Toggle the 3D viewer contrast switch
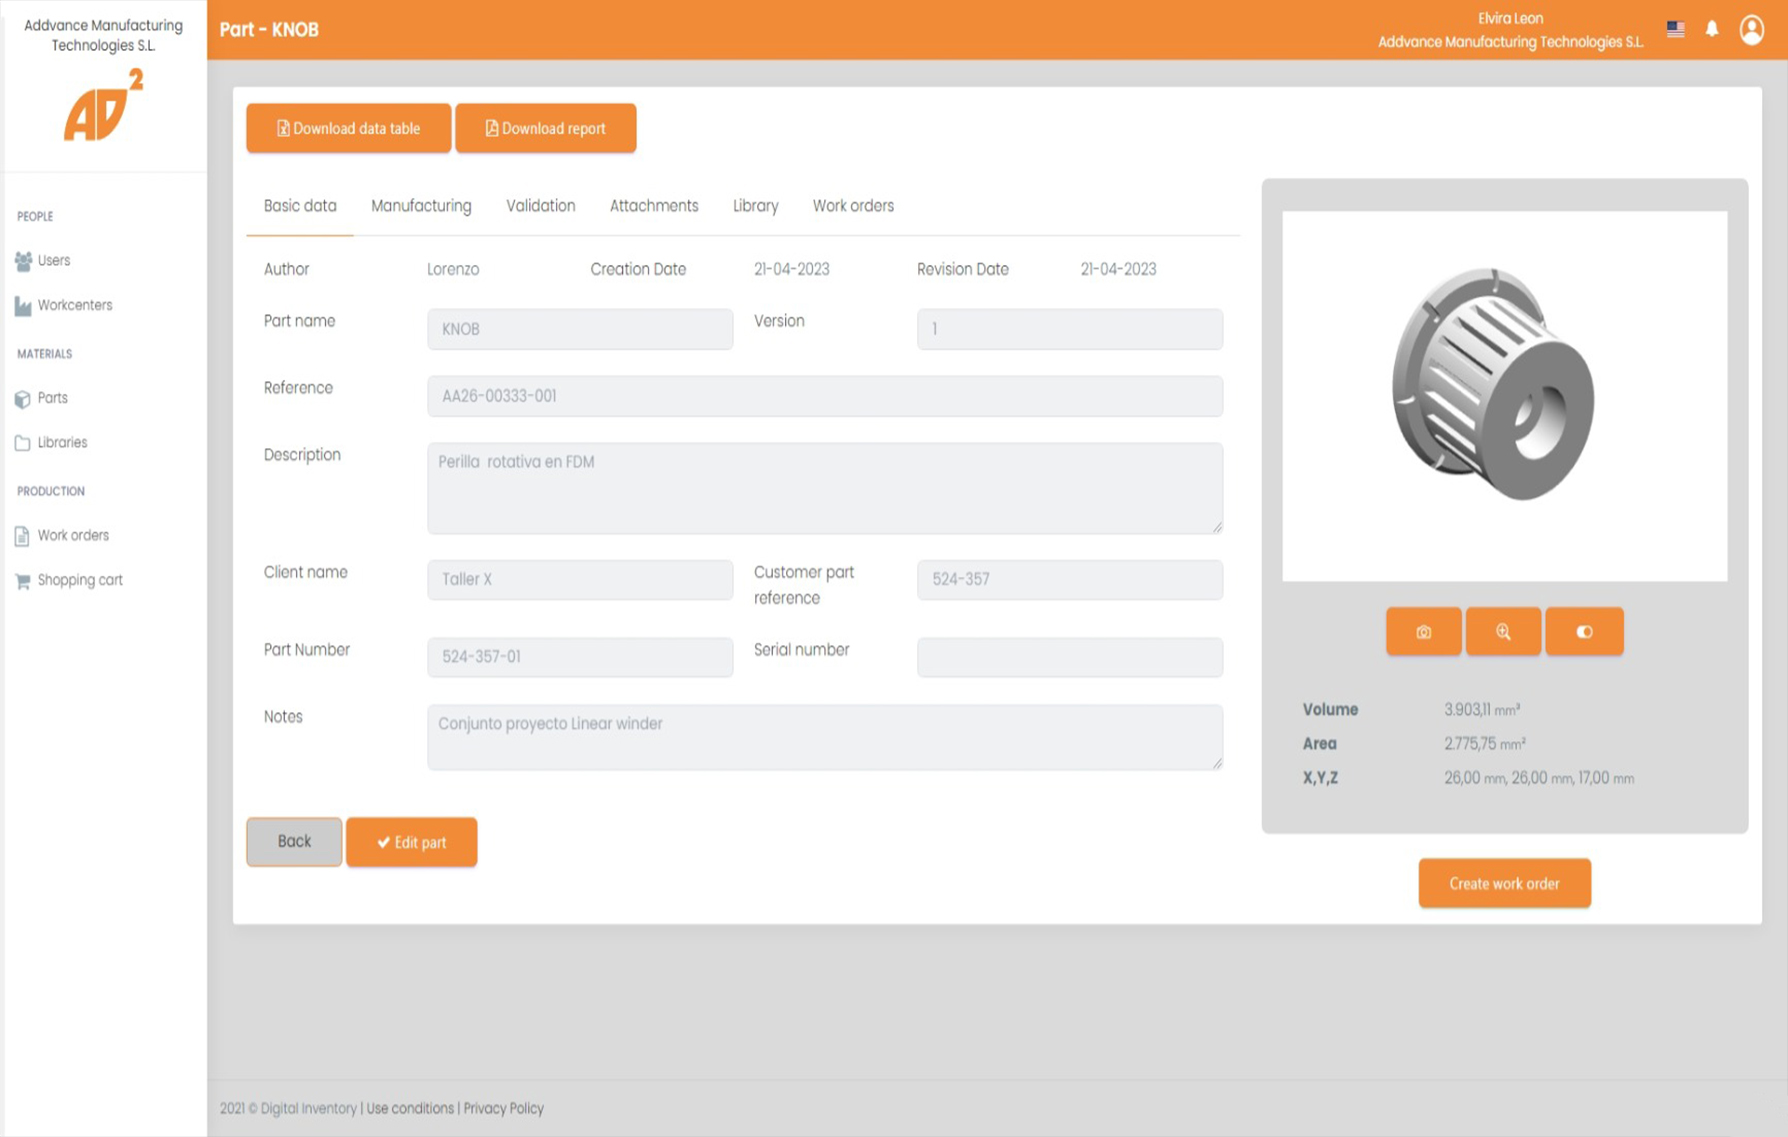 (x=1584, y=632)
